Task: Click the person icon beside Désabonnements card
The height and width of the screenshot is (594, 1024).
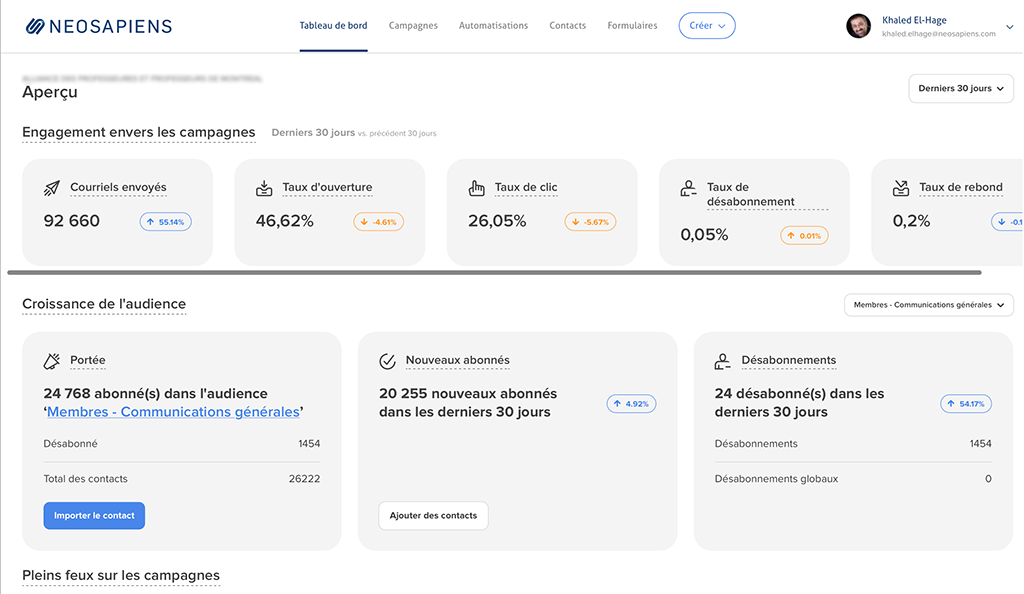Action: coord(723,361)
